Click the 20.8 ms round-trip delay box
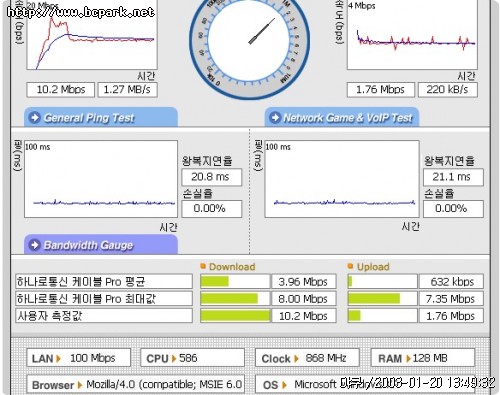The image size is (500, 395). pos(212,177)
